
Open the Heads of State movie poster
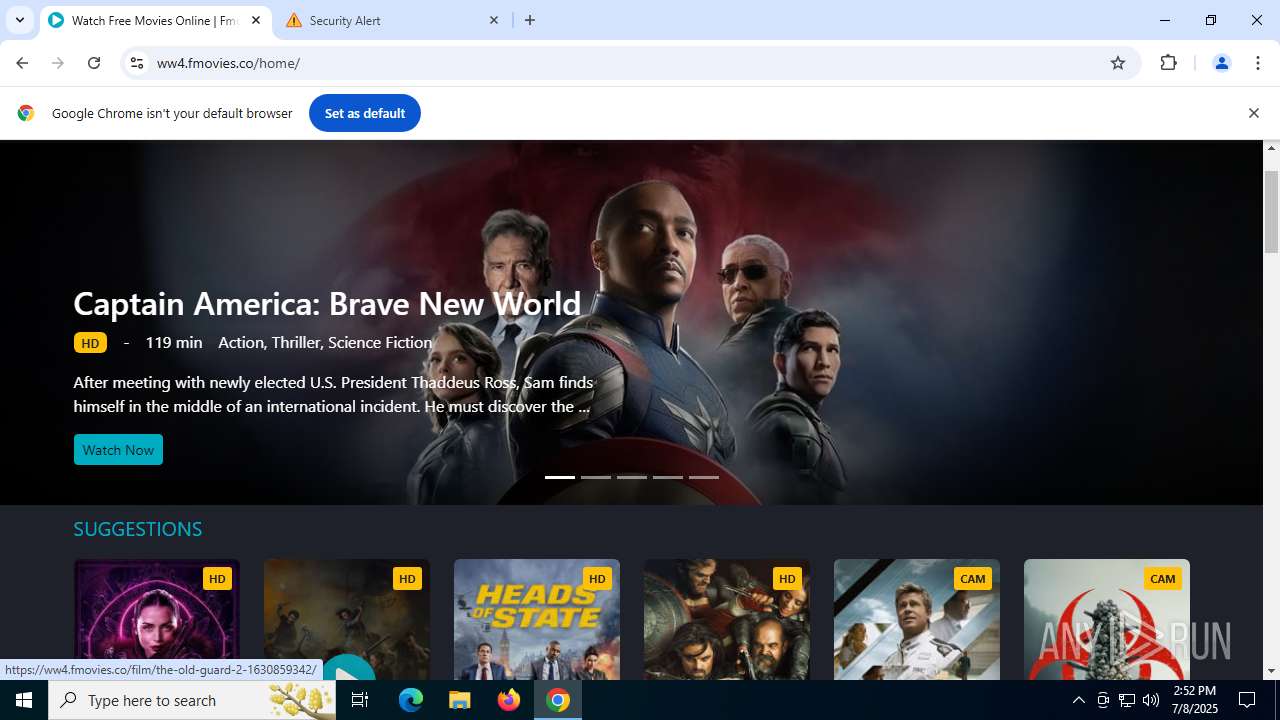coord(536,619)
